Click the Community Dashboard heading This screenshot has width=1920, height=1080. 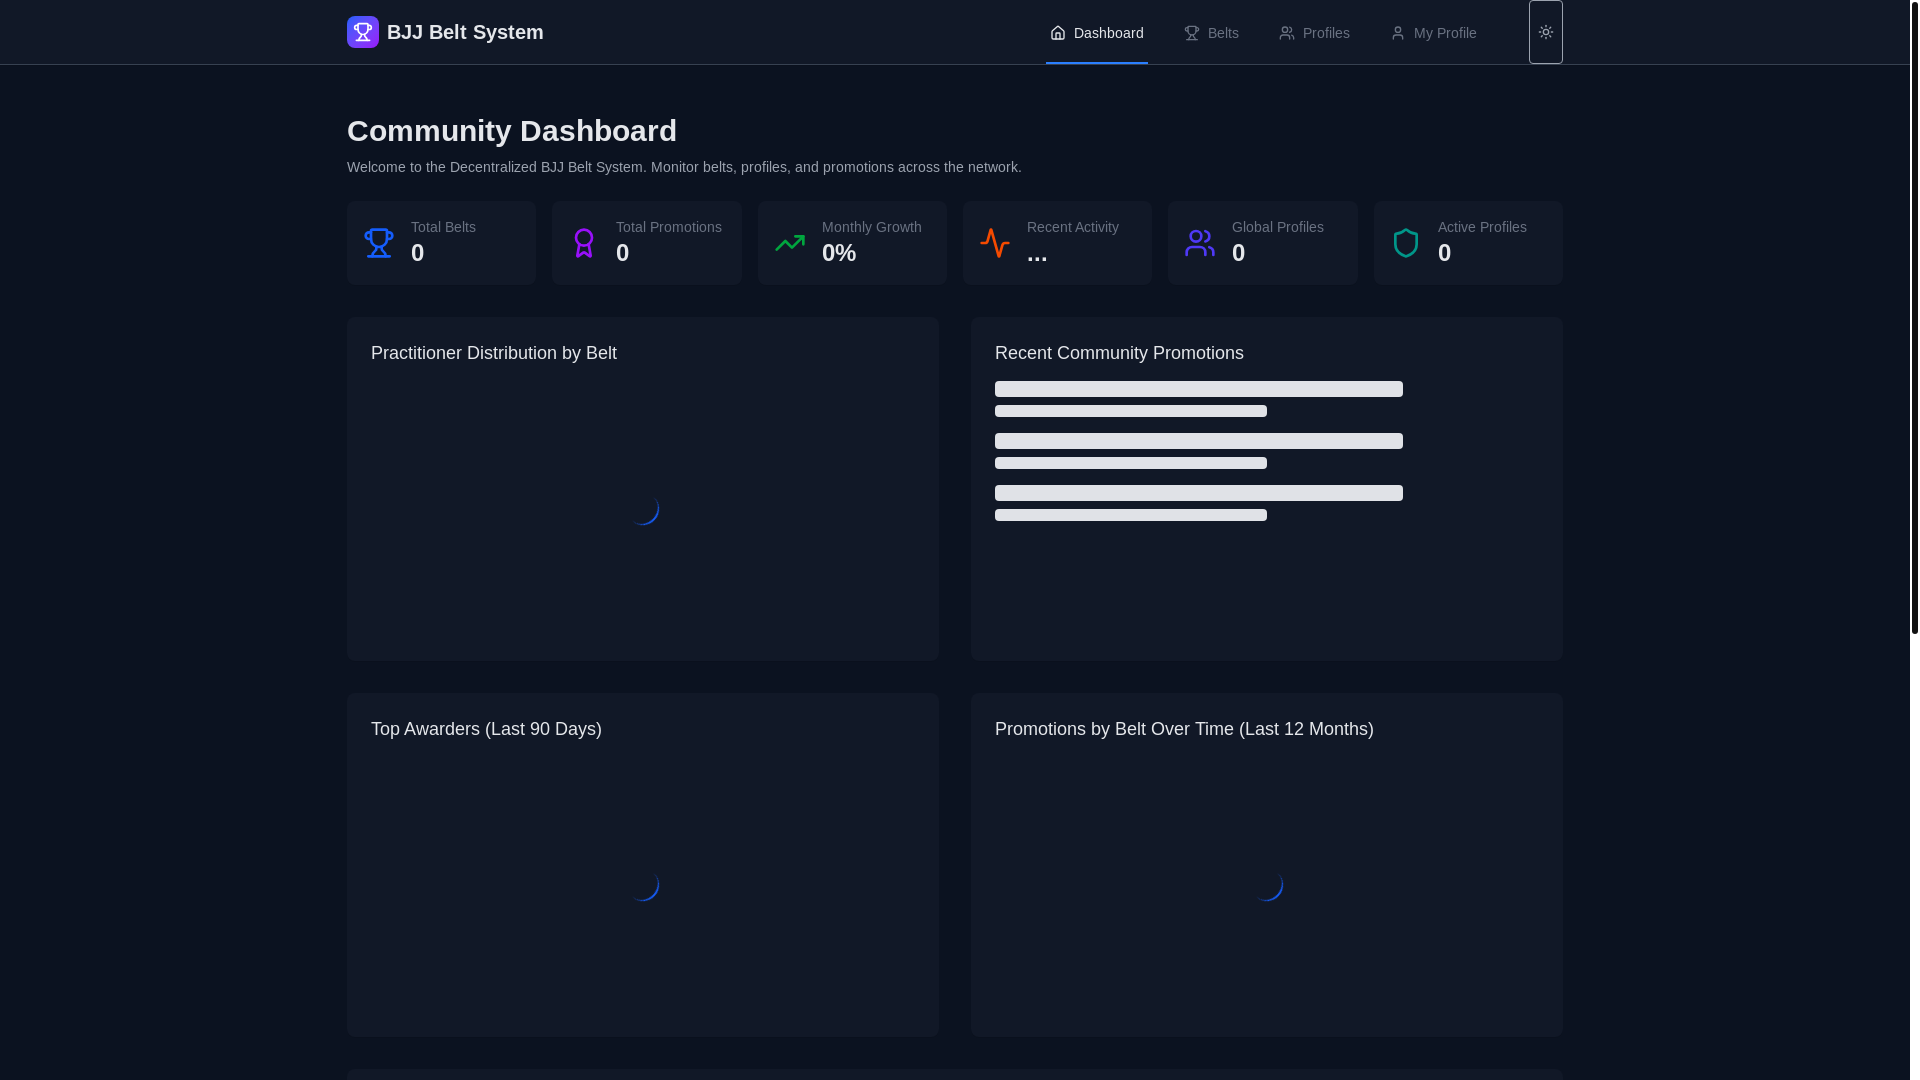click(512, 131)
